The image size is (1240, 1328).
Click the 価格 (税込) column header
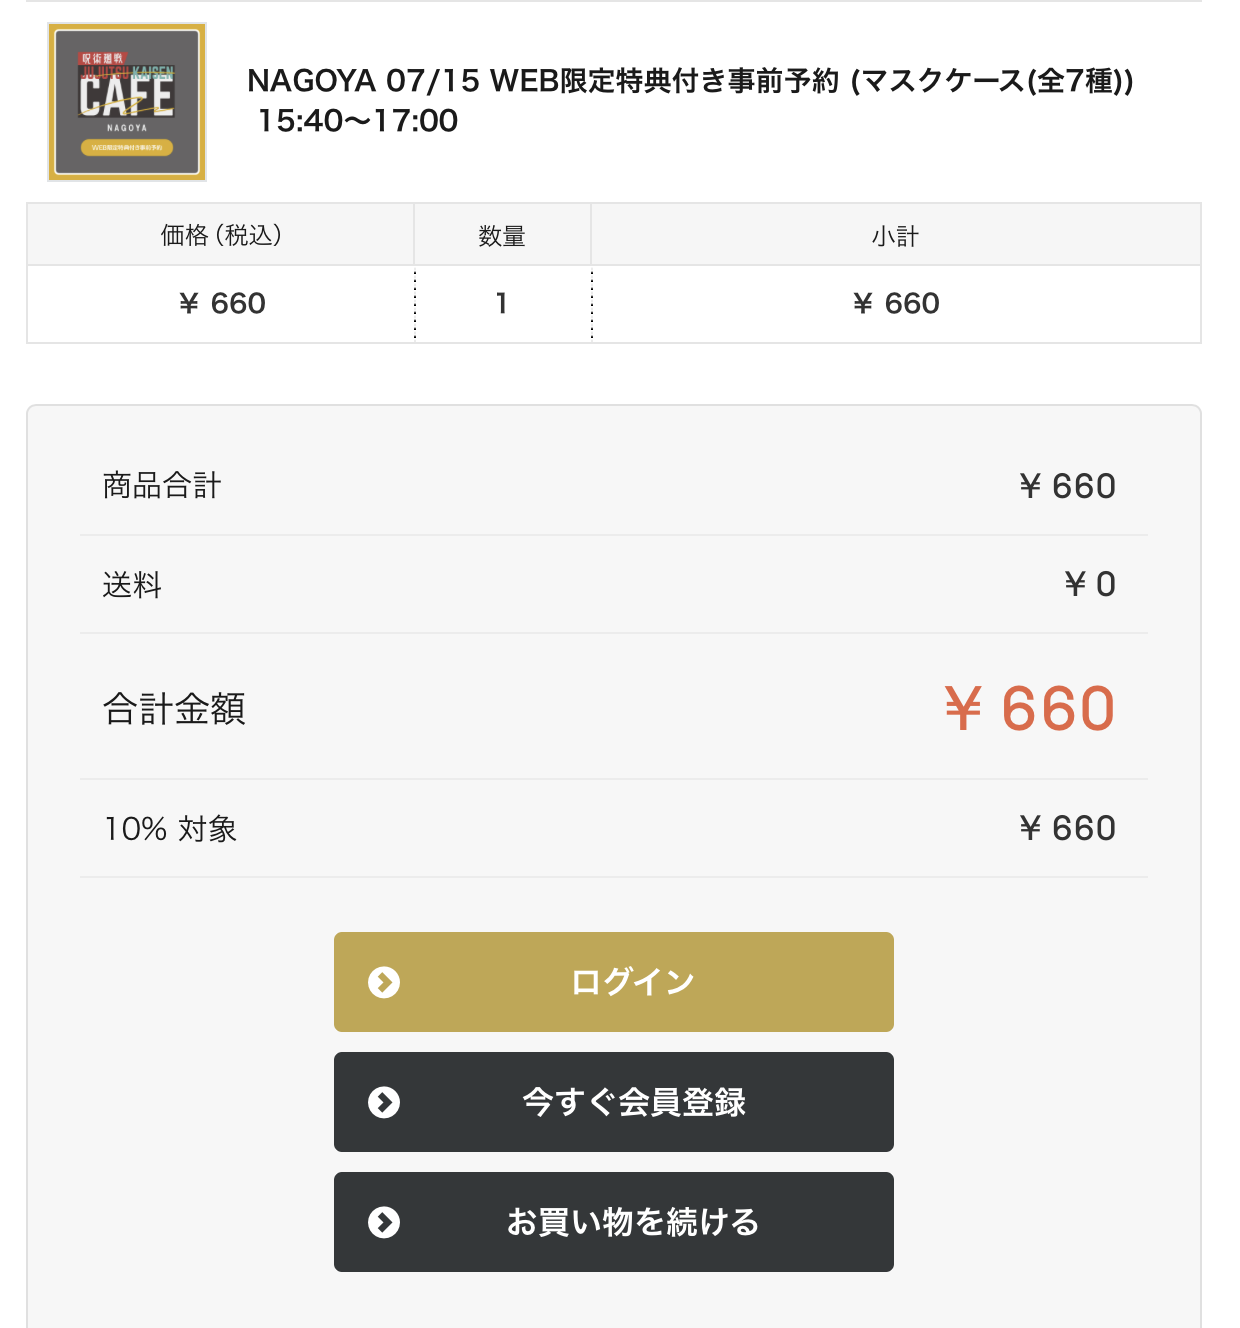click(221, 235)
